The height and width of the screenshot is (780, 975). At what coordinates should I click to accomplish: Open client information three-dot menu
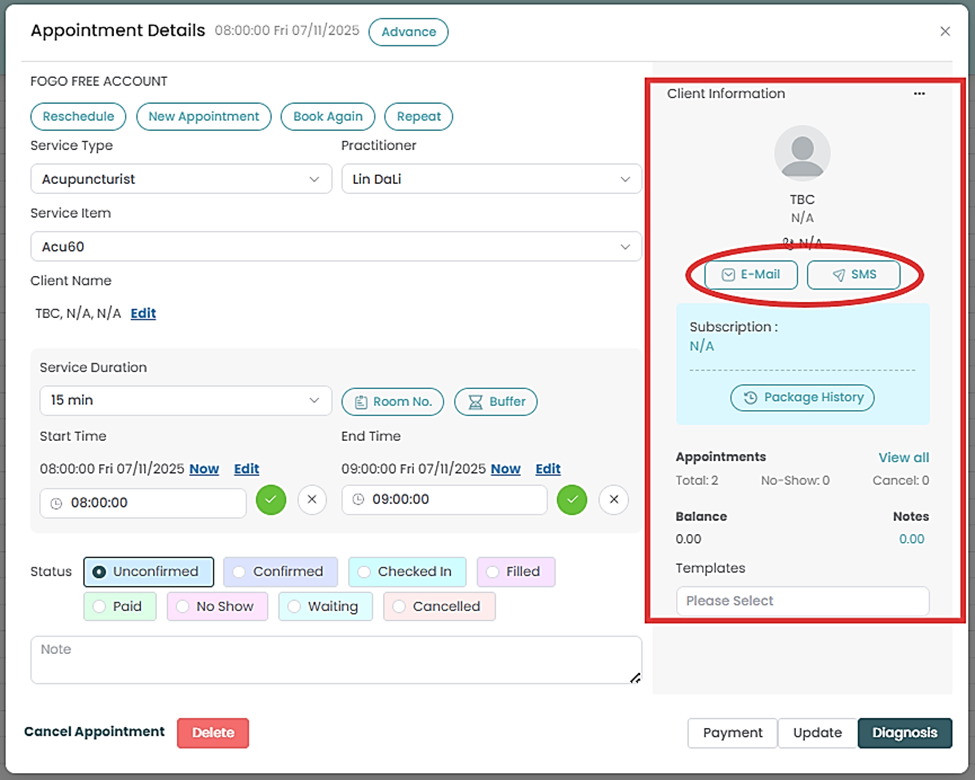click(919, 94)
